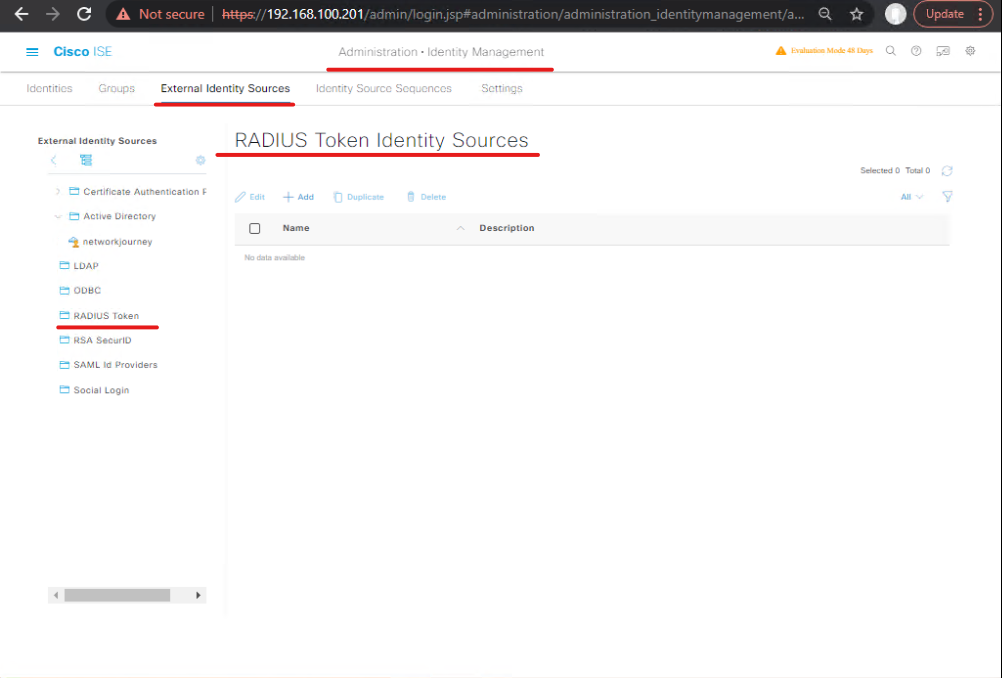The height and width of the screenshot is (678, 1002).
Task: Click the back chevron in External Identity Sources panel
Action: [54, 160]
